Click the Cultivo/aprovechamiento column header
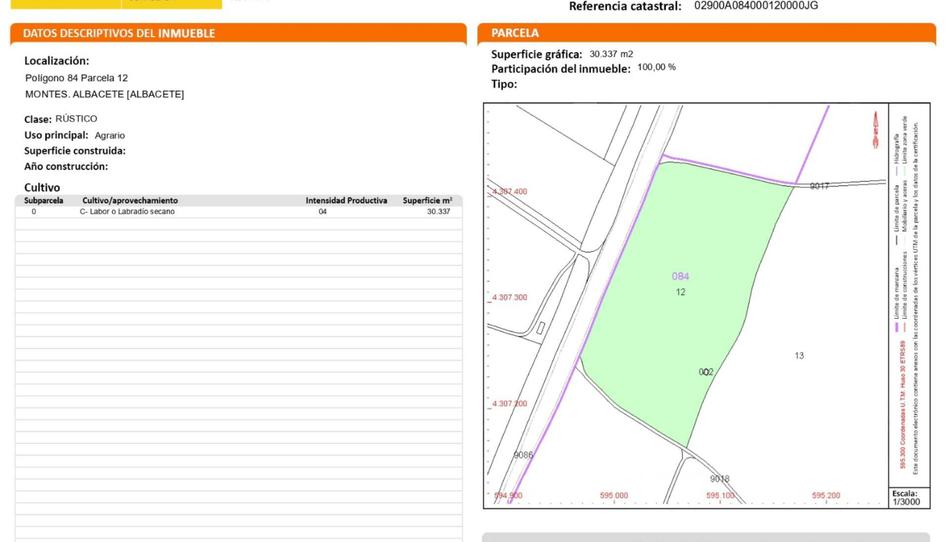 click(130, 200)
